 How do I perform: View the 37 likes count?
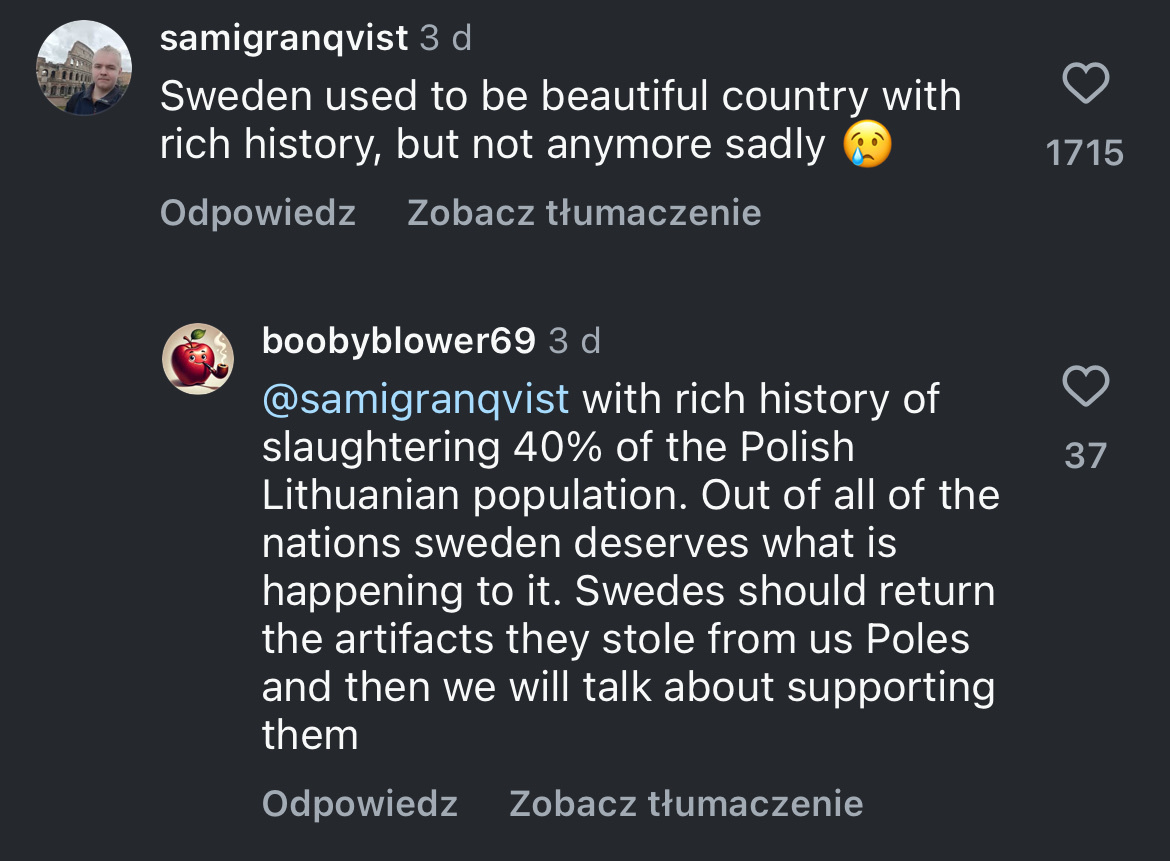(1085, 456)
